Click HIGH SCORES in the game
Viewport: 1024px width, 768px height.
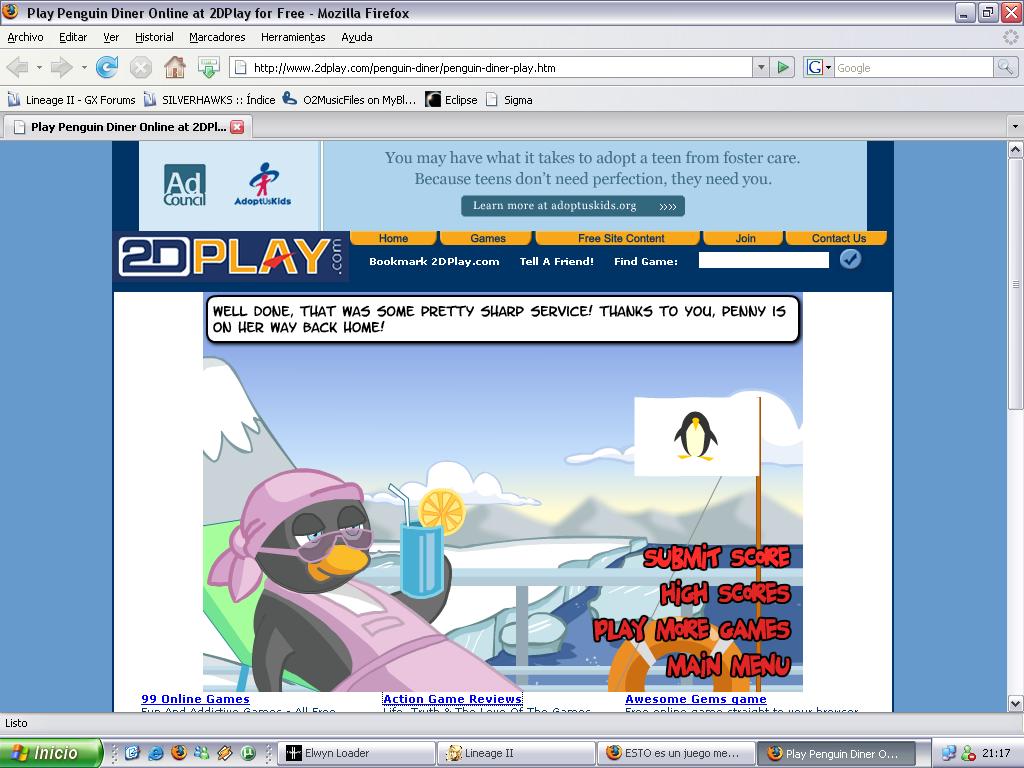[725, 593]
